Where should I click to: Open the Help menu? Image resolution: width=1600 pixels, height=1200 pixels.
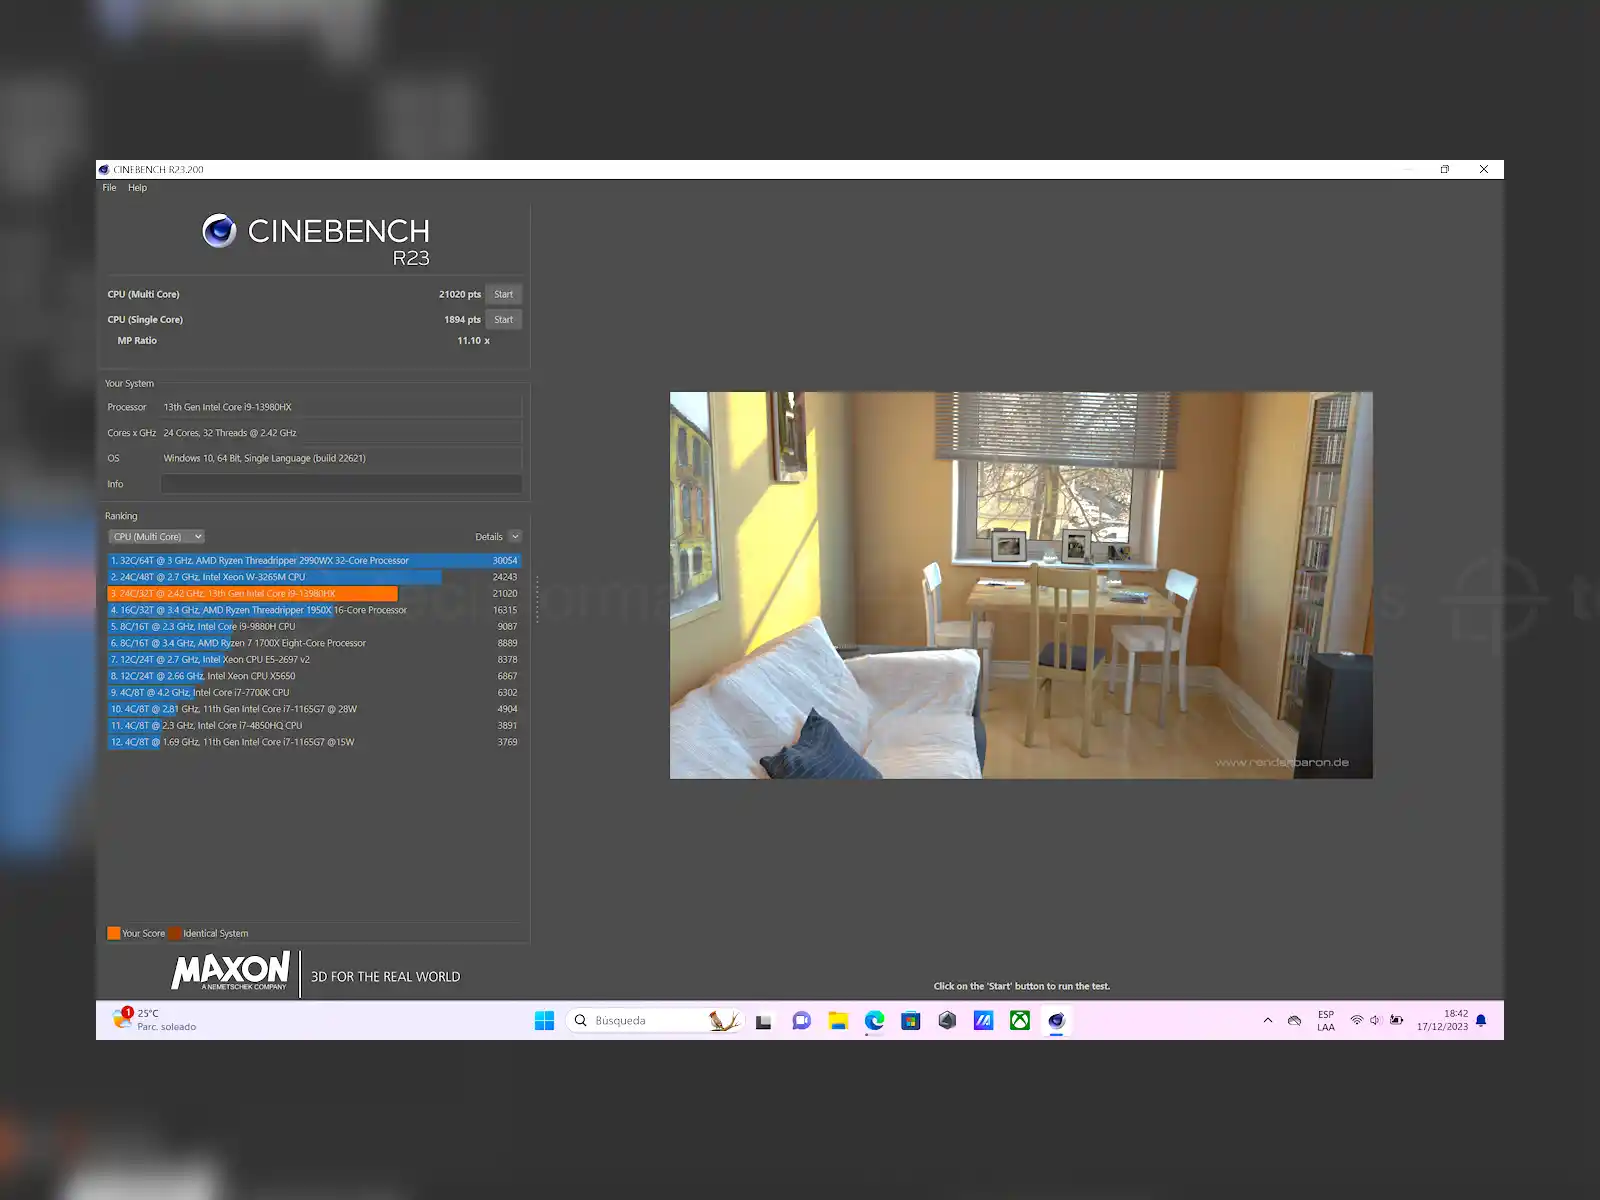pos(137,188)
